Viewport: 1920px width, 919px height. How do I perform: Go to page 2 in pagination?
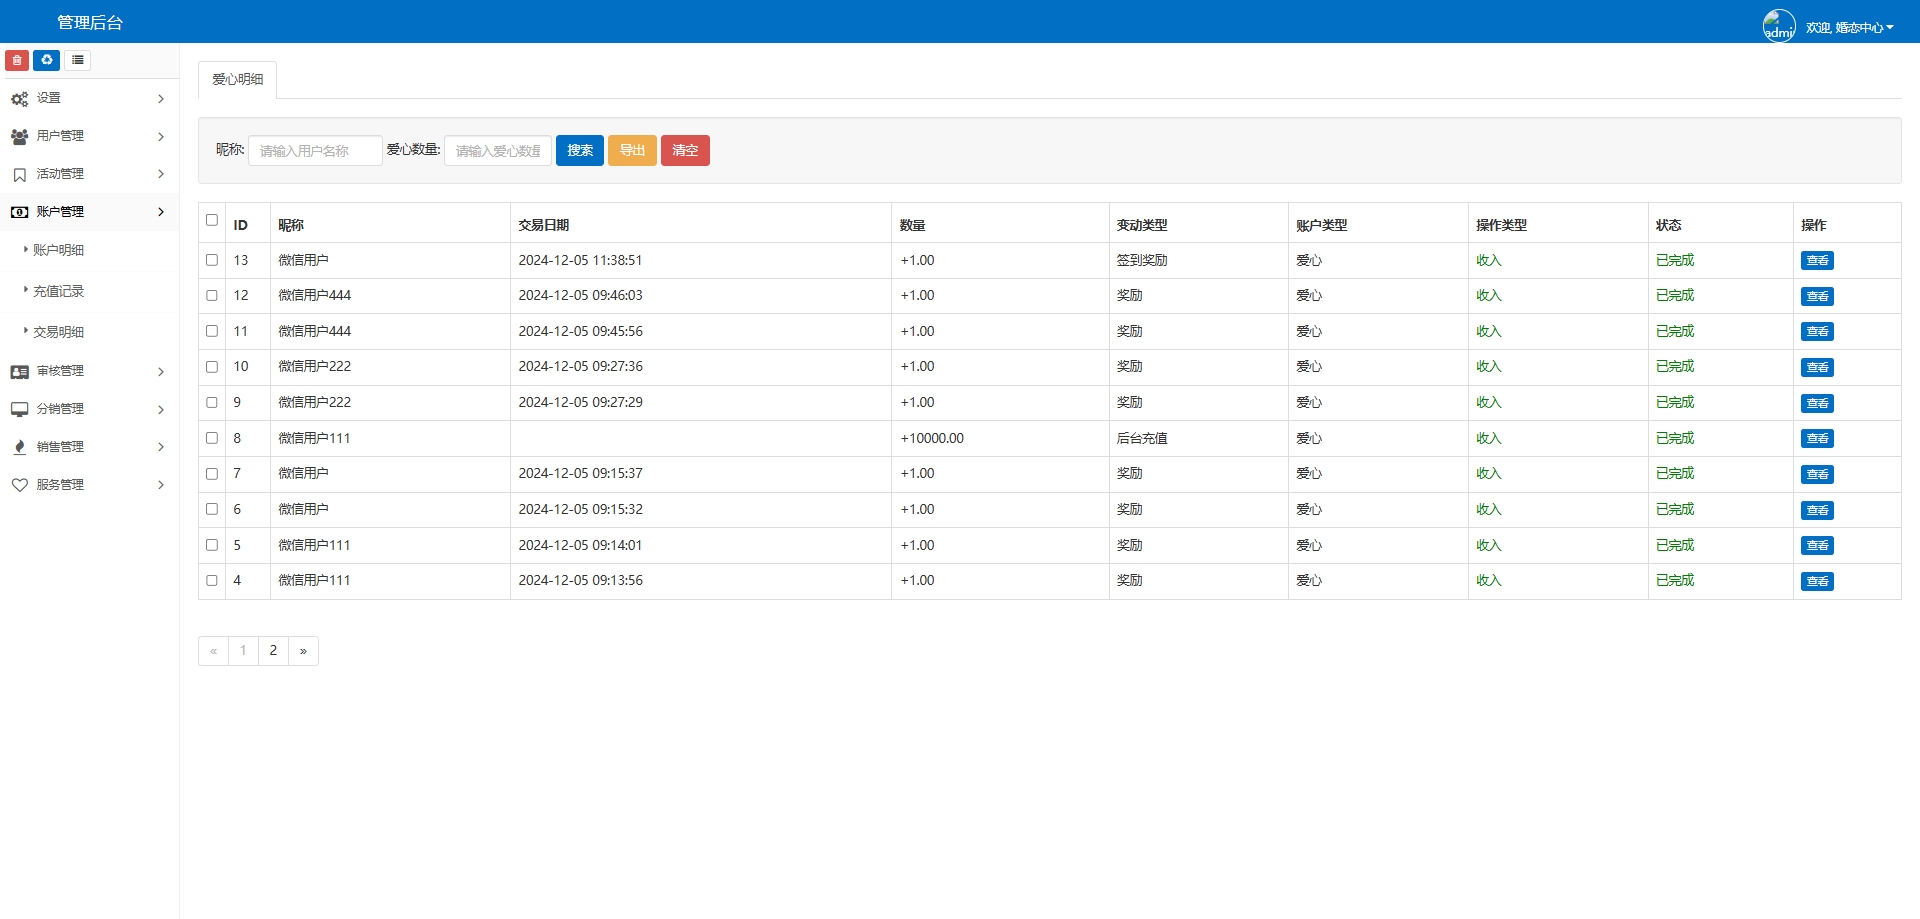pyautogui.click(x=273, y=651)
